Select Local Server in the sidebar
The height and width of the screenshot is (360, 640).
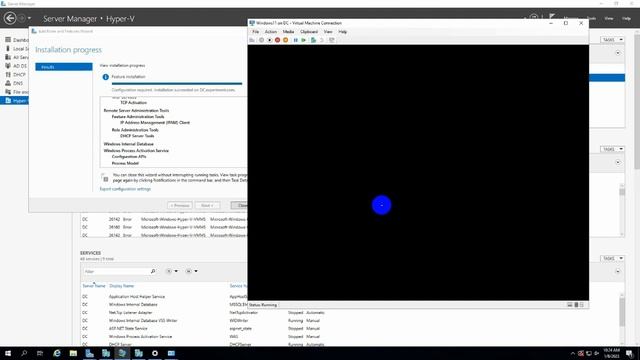coord(16,49)
